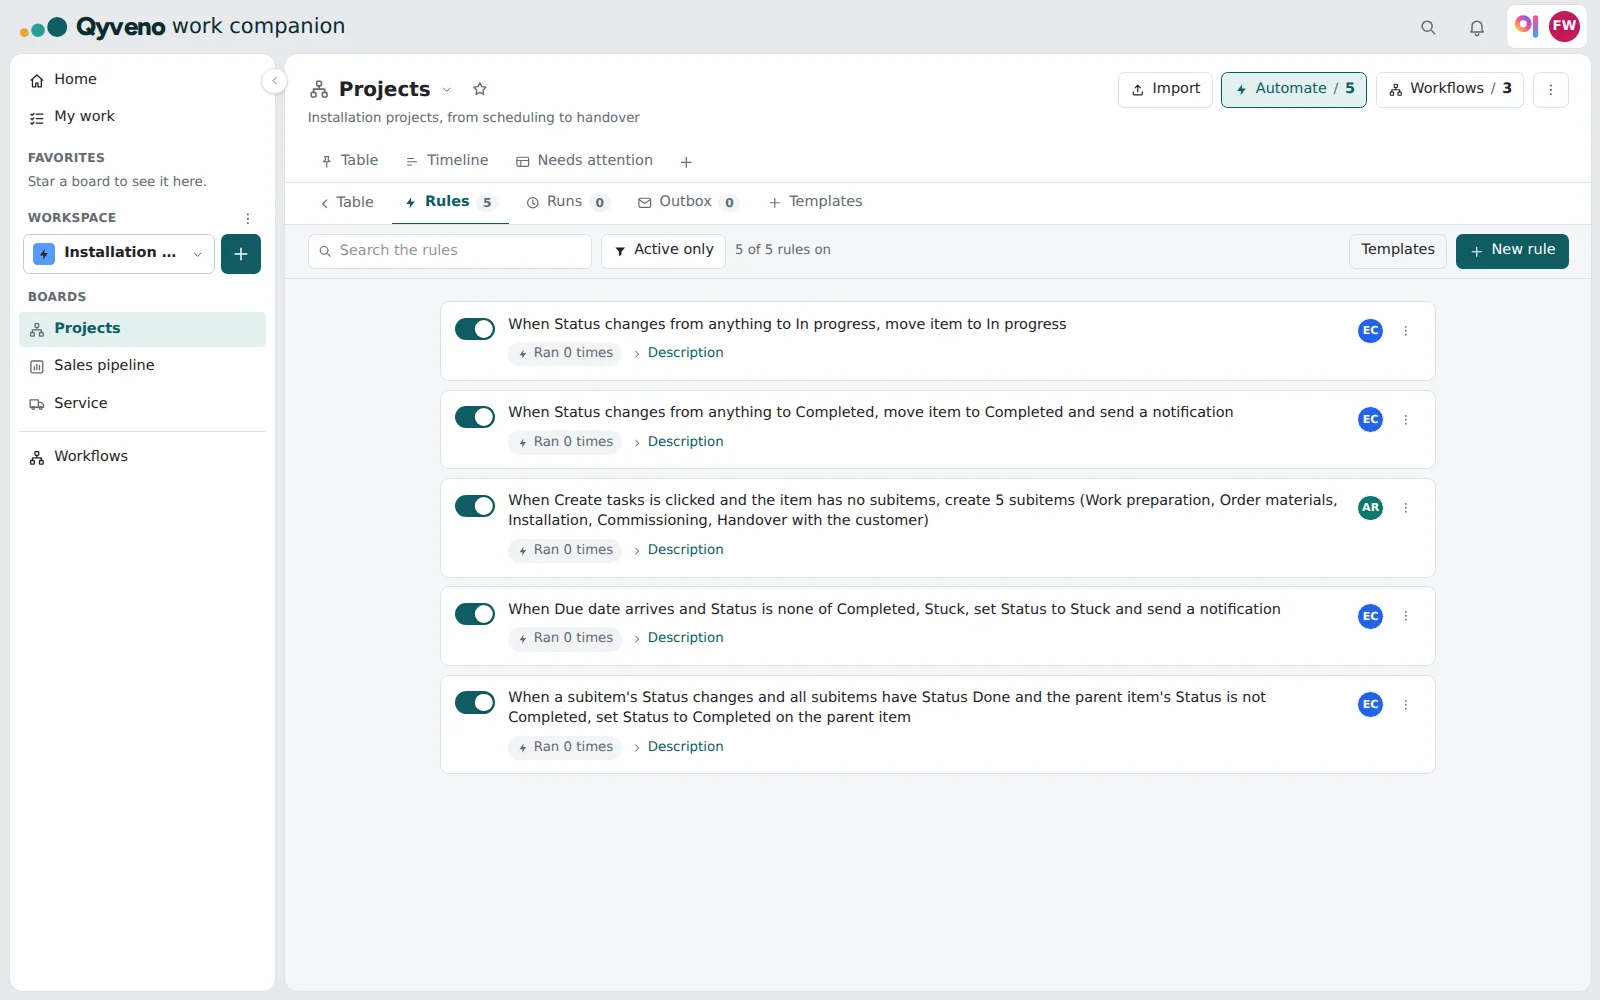
Task: Open options for the Due date rule
Action: (1405, 616)
